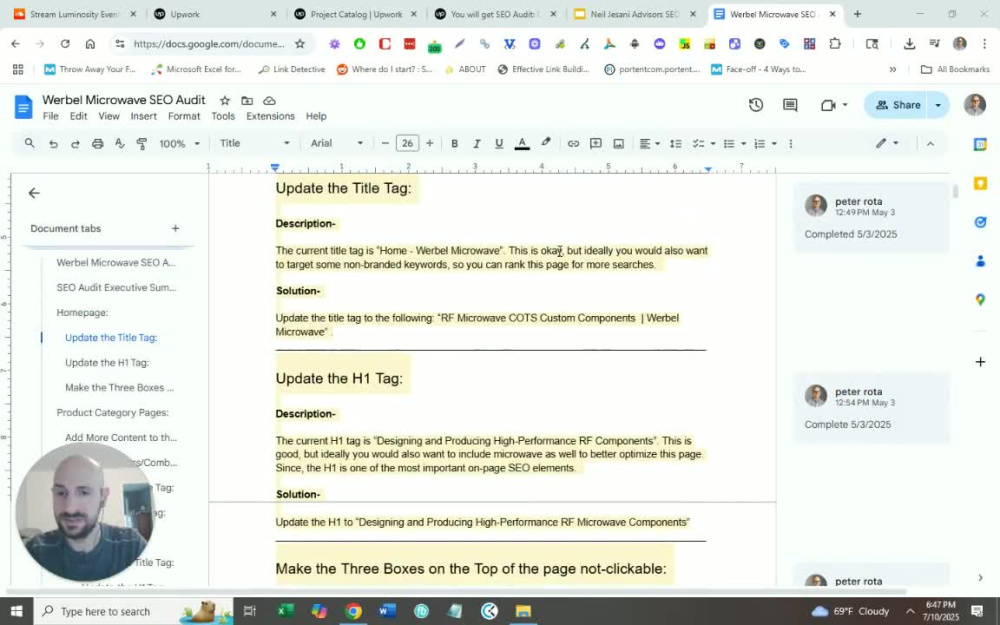Open the Edit menu
Viewport: 1000px width, 625px height.
click(x=78, y=116)
